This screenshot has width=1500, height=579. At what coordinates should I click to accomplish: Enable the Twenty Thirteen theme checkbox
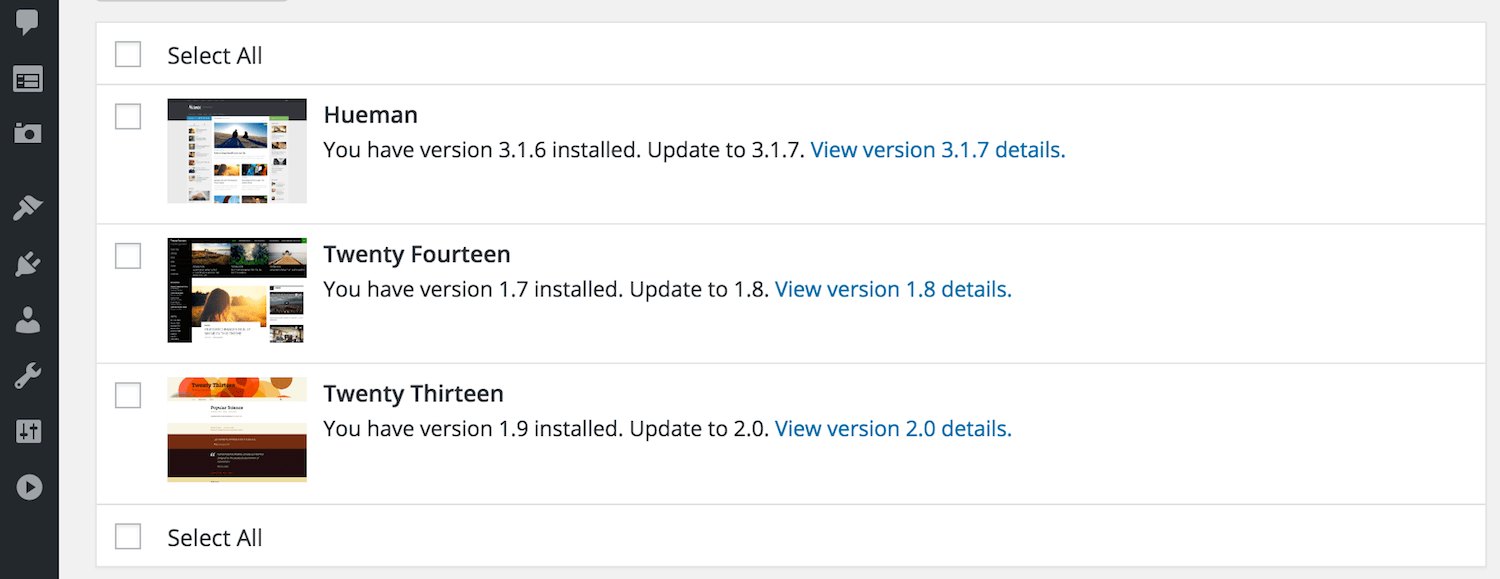[x=128, y=395]
